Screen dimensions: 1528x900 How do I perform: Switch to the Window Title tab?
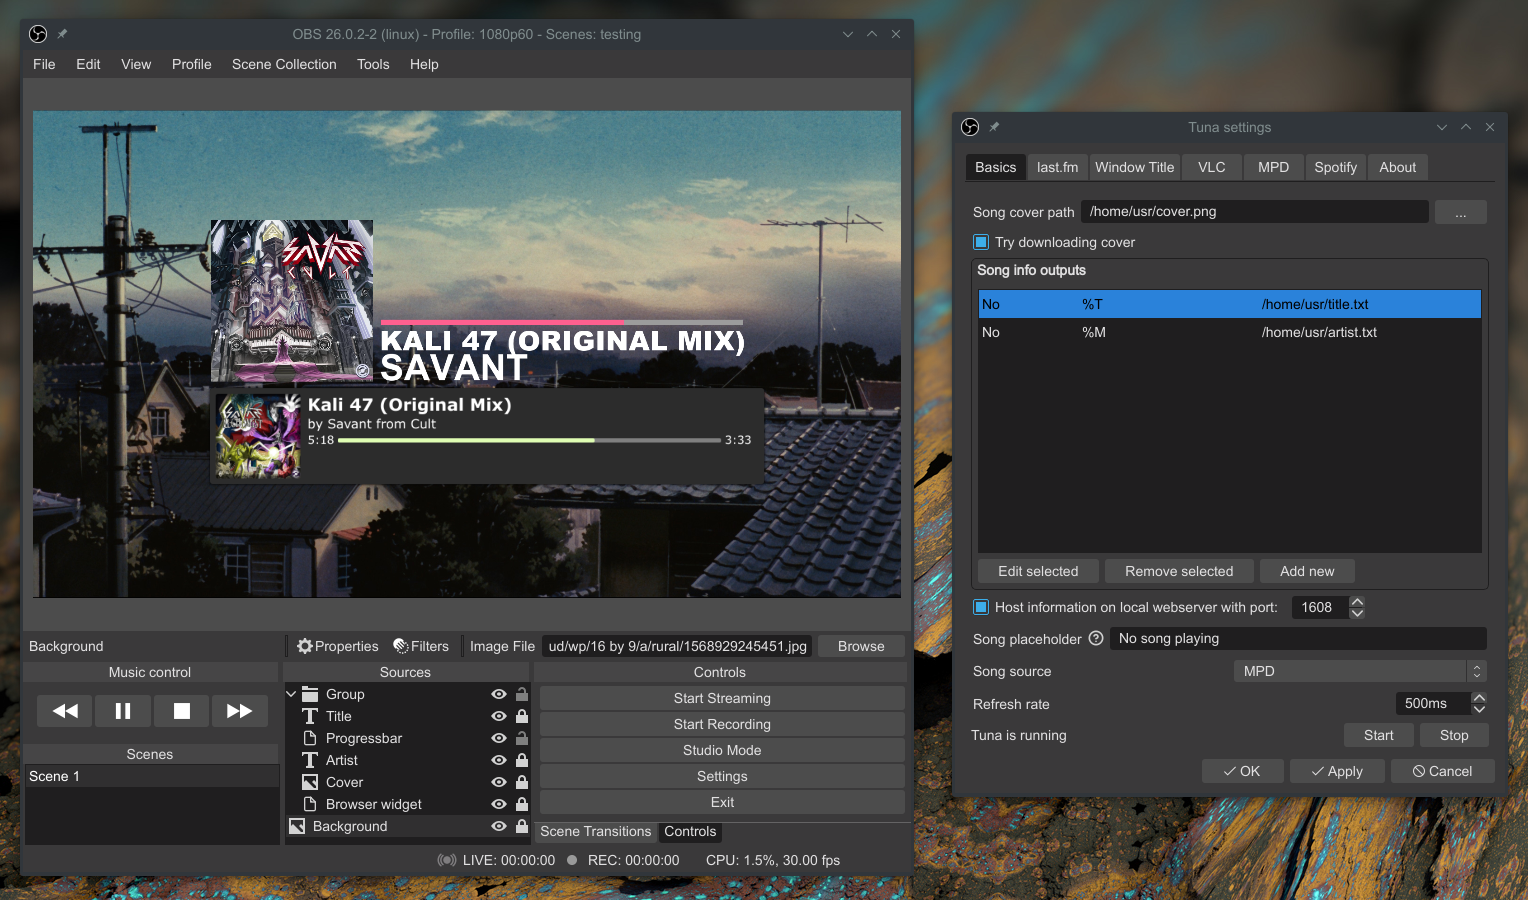point(1135,167)
